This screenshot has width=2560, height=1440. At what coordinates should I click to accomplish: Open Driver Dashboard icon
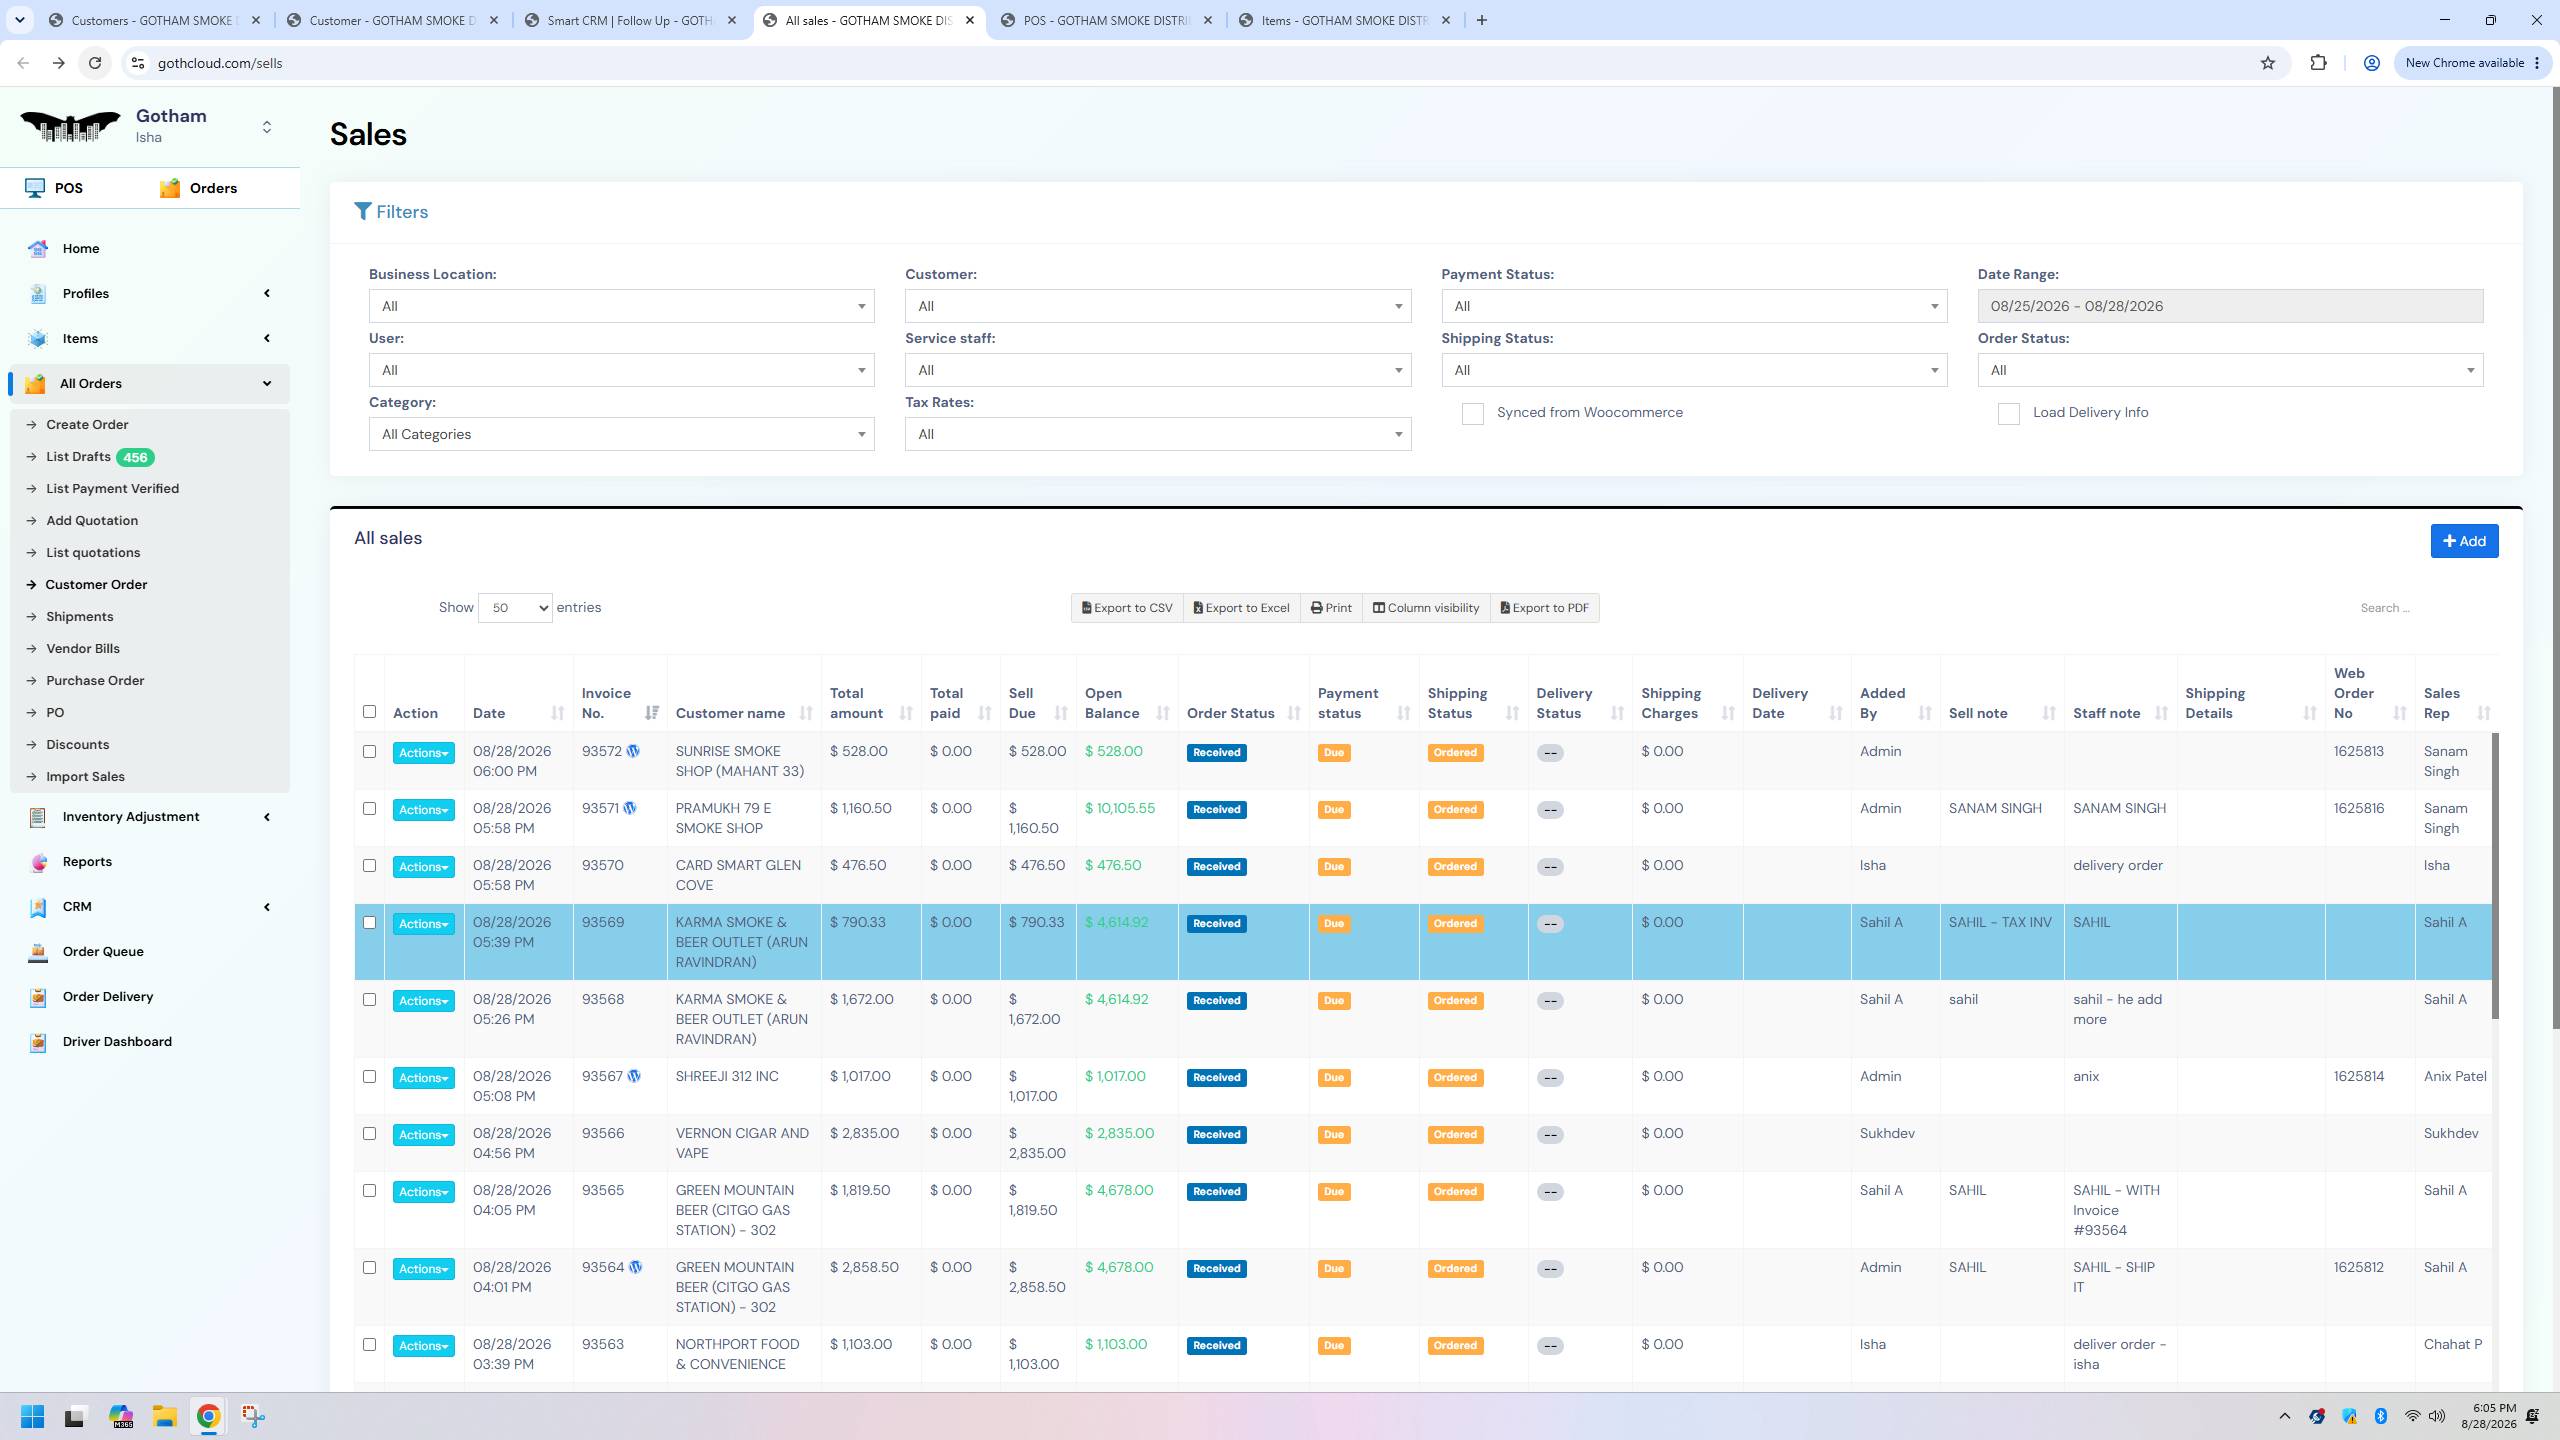(x=38, y=1042)
